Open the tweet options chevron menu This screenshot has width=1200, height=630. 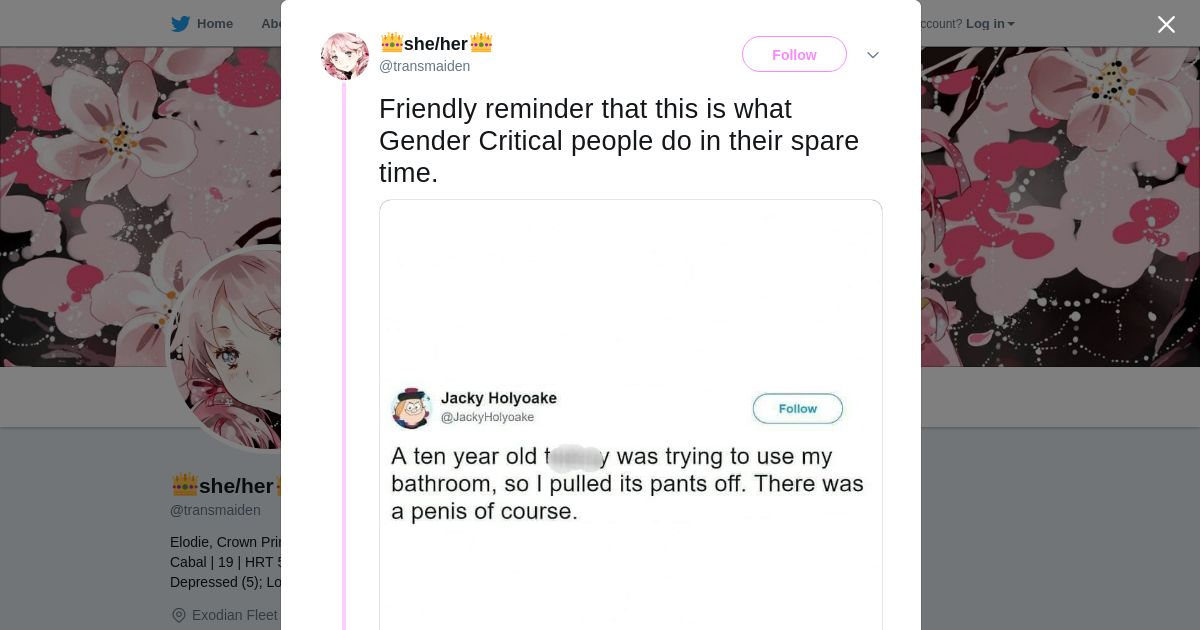tap(872, 55)
